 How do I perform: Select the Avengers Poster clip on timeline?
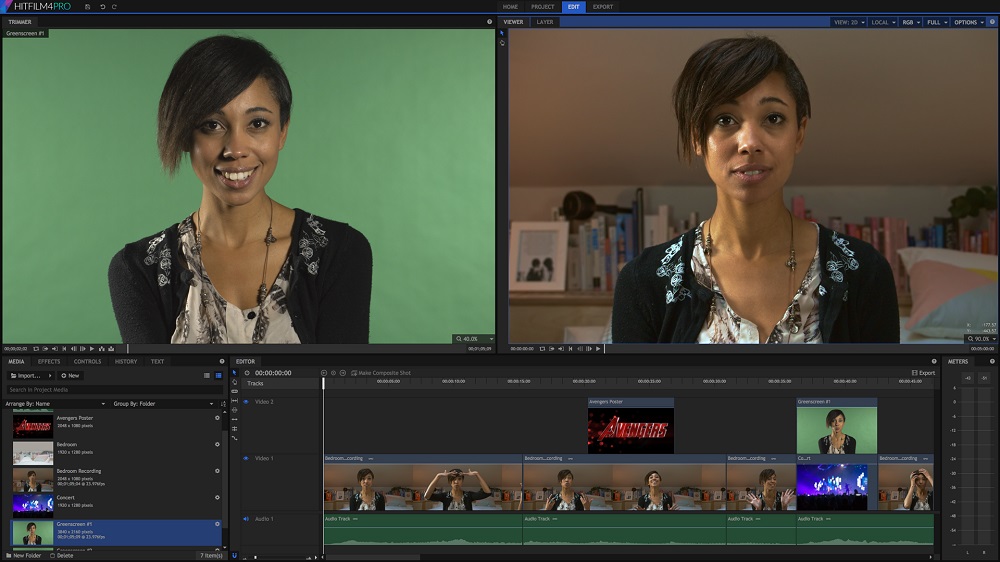[630, 425]
